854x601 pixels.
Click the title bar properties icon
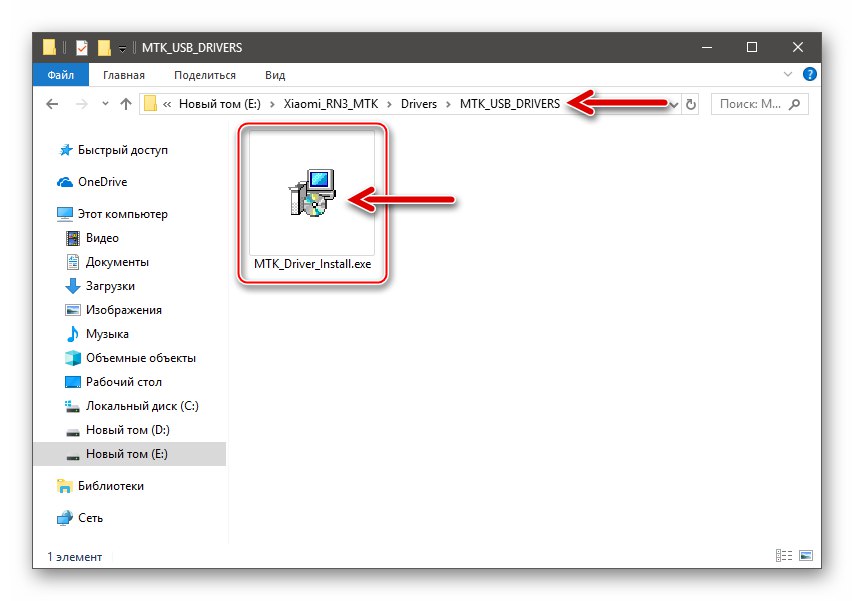[82, 47]
